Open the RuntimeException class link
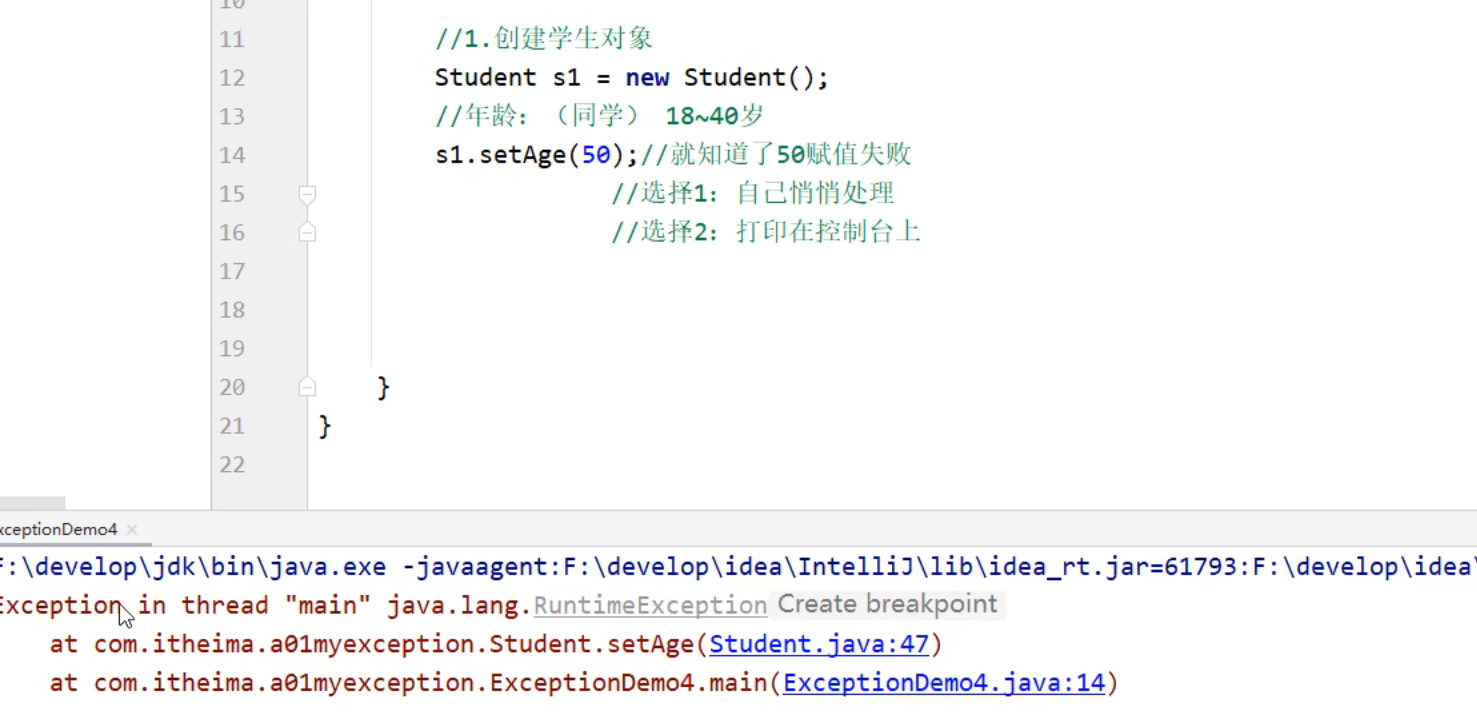 click(650, 605)
